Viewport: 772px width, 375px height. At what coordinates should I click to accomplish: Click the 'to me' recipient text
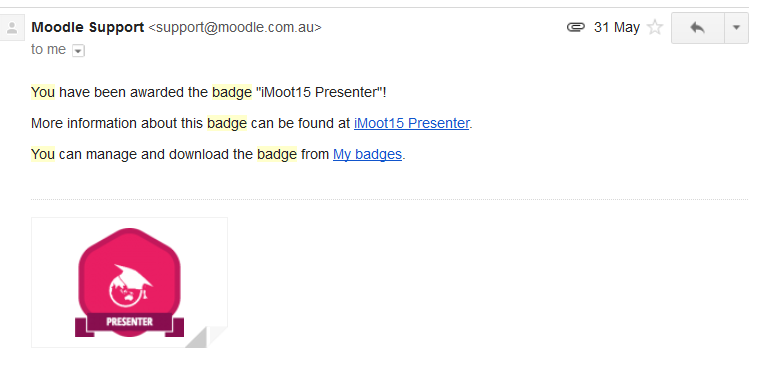coord(48,50)
